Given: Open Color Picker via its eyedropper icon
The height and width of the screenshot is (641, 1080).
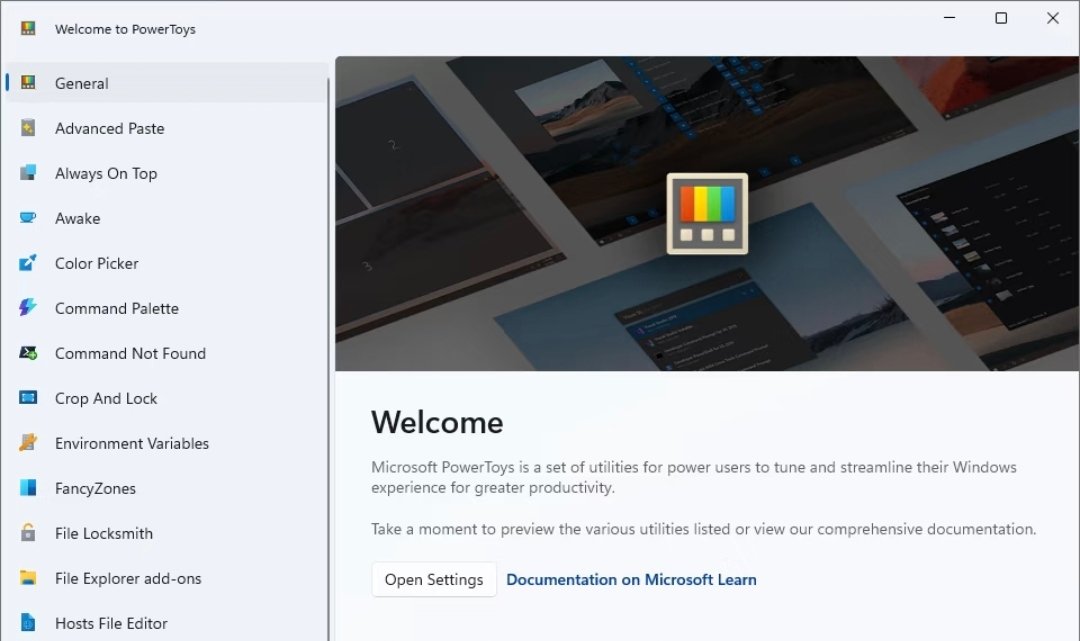Looking at the screenshot, I should [28, 263].
